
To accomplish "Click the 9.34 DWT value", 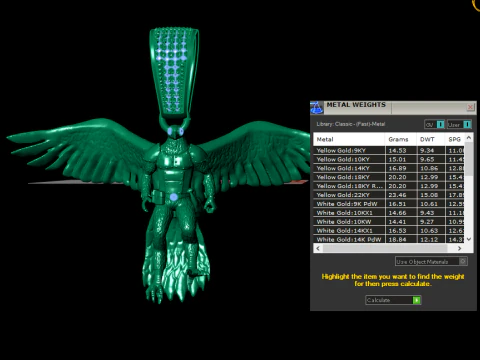I will [x=427, y=150].
